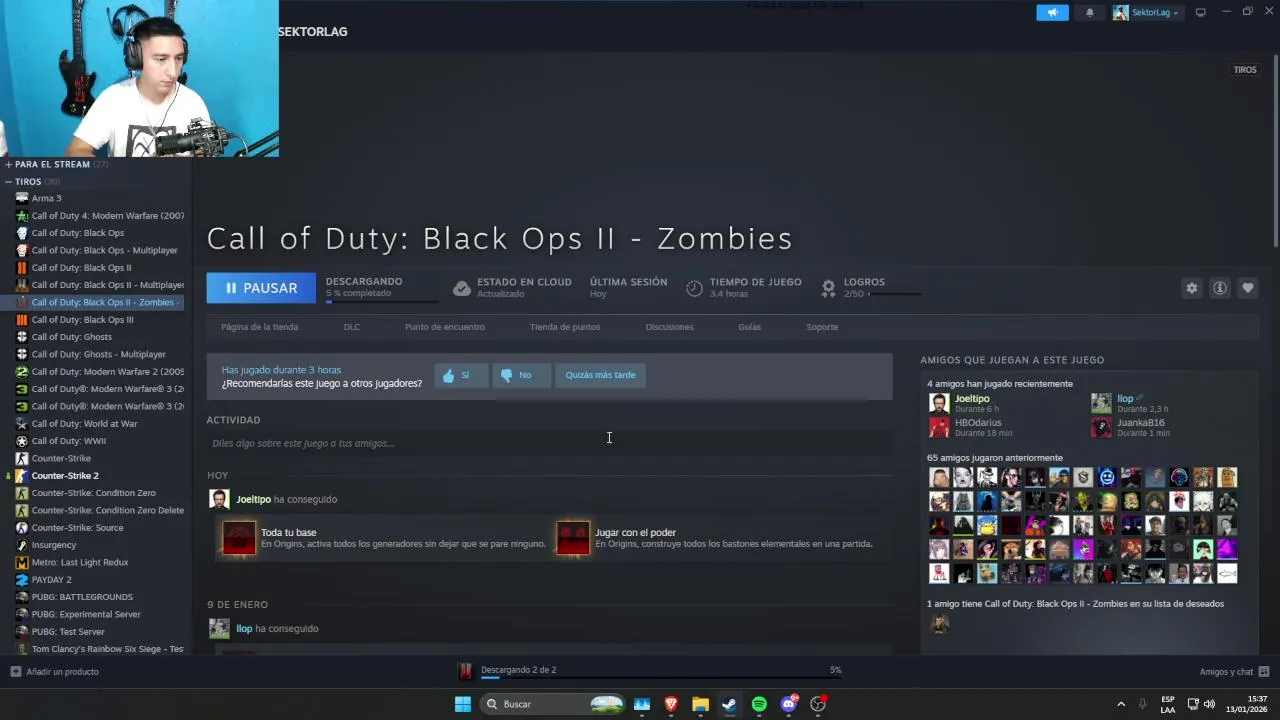Select PAYDAY 2 in library
The width and height of the screenshot is (1280, 720).
pyautogui.click(x=51, y=580)
